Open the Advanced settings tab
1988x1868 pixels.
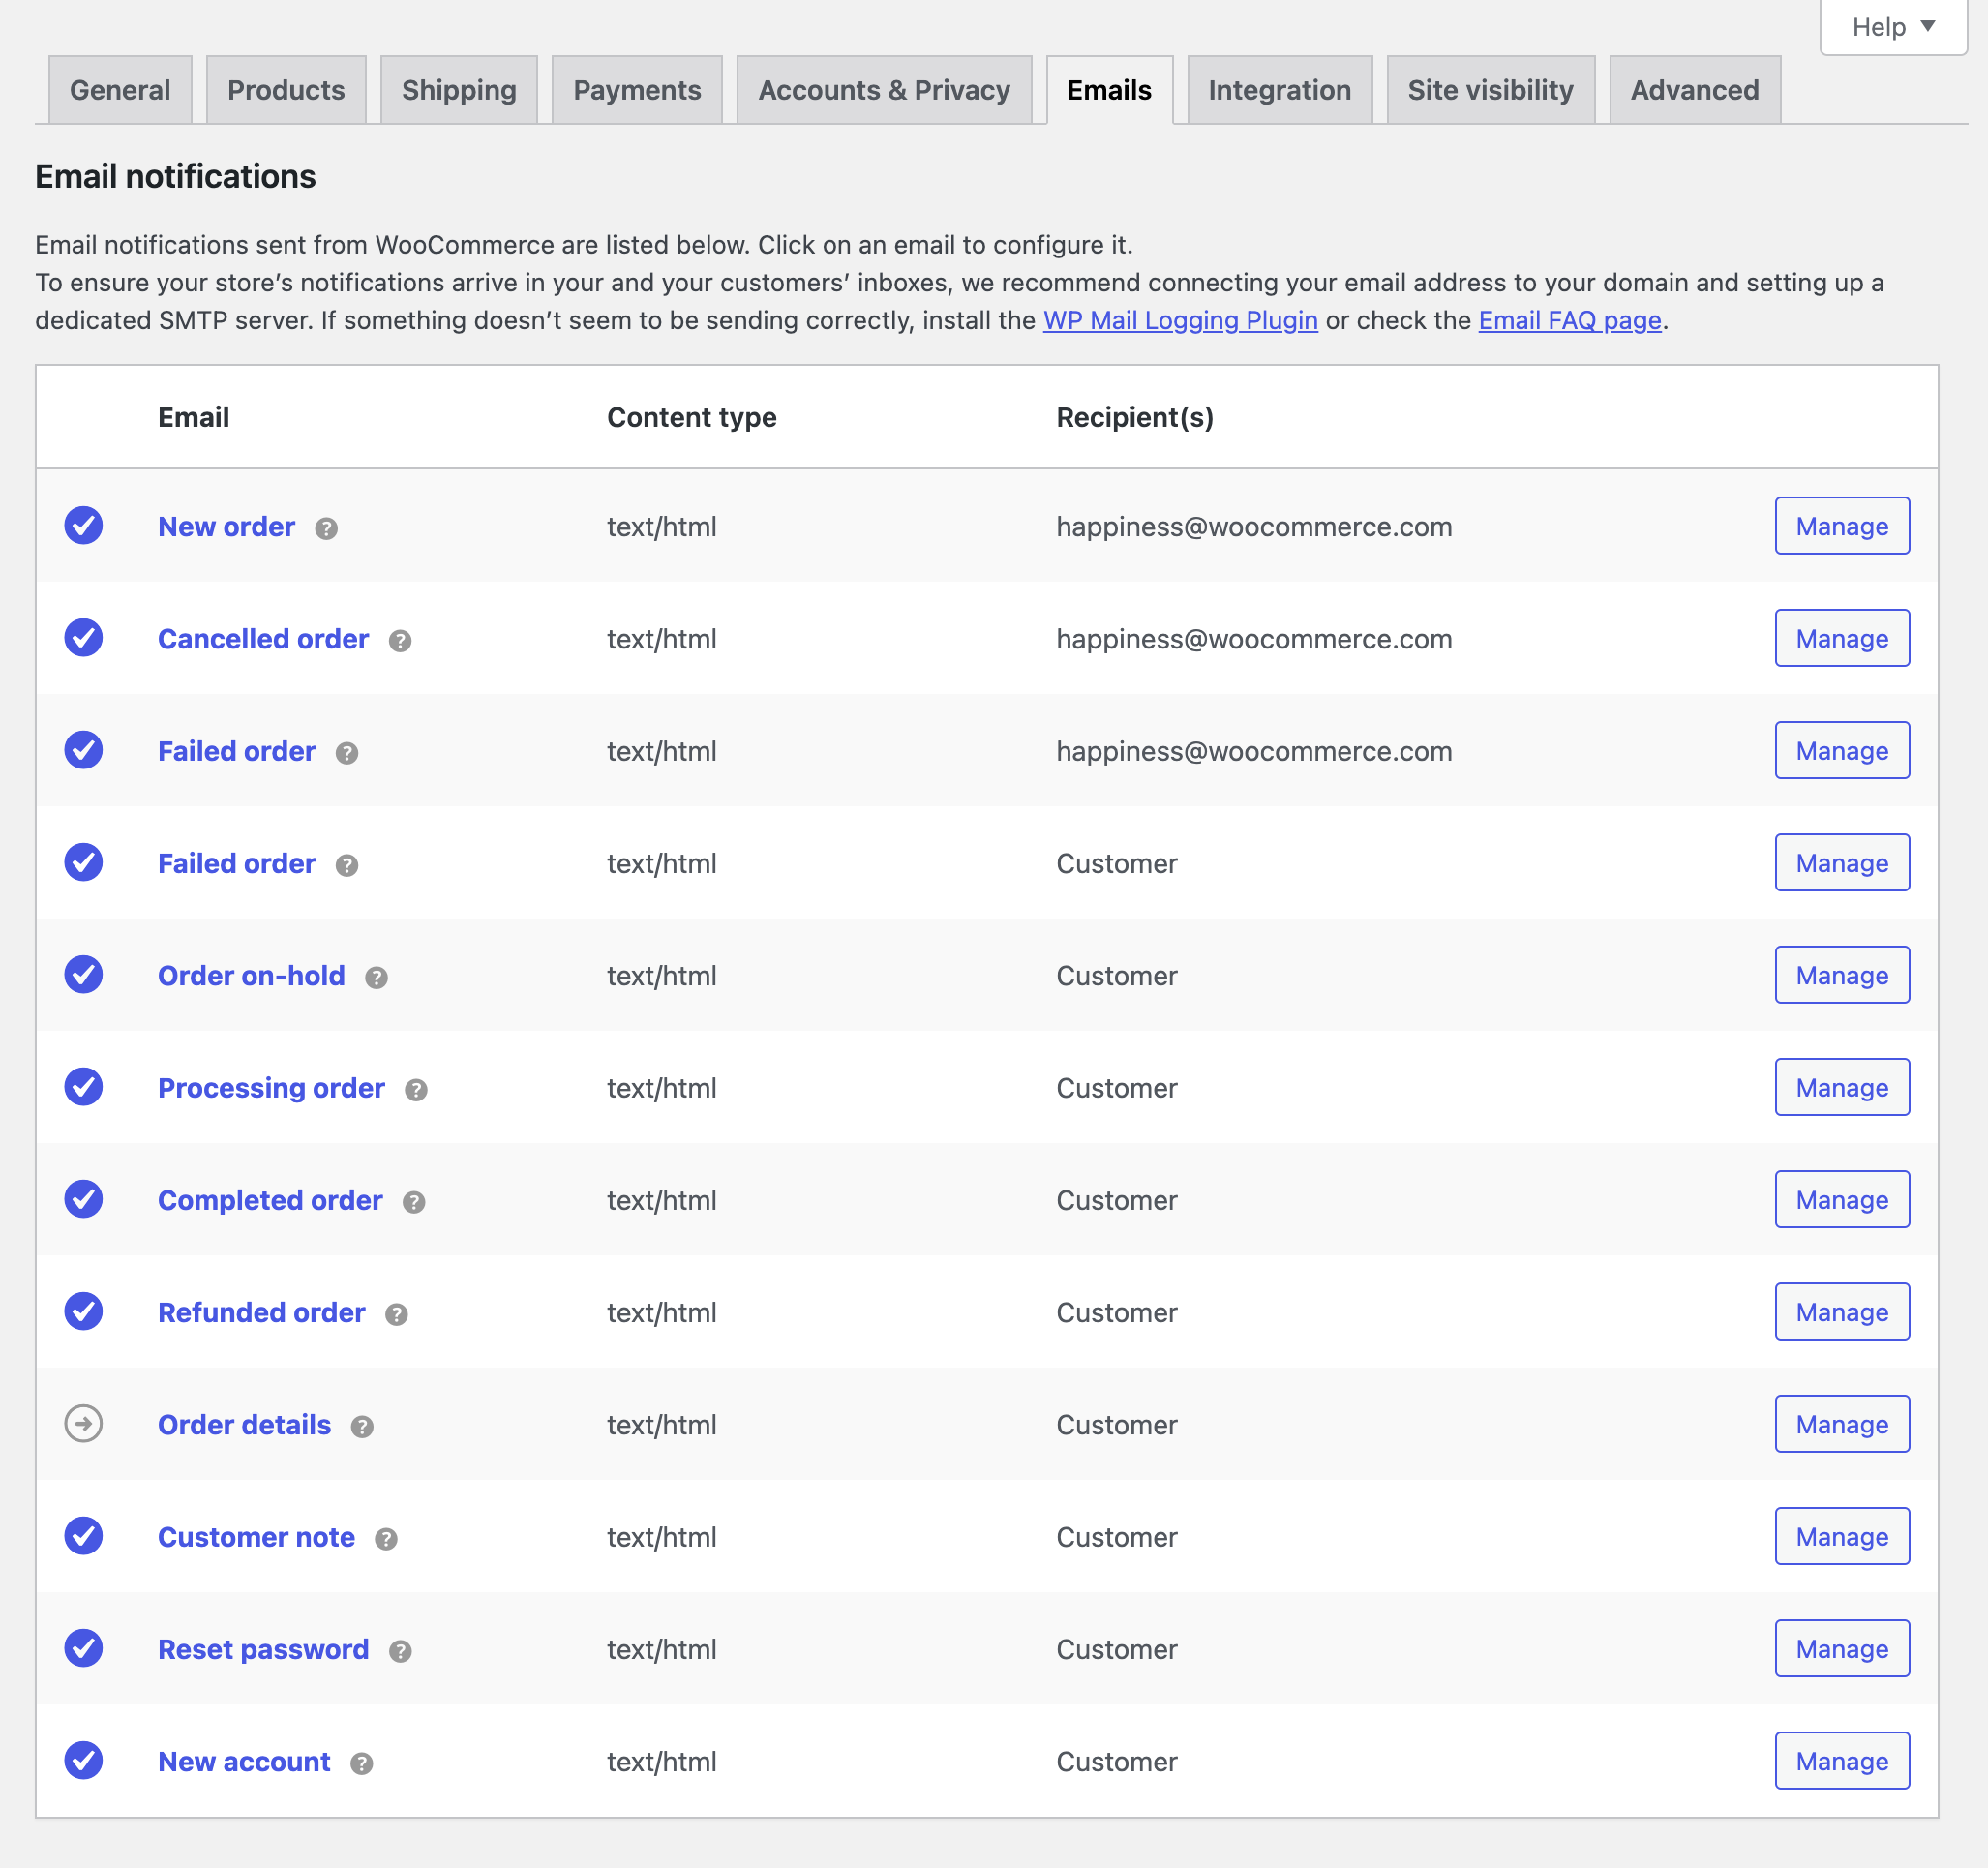coord(1694,89)
